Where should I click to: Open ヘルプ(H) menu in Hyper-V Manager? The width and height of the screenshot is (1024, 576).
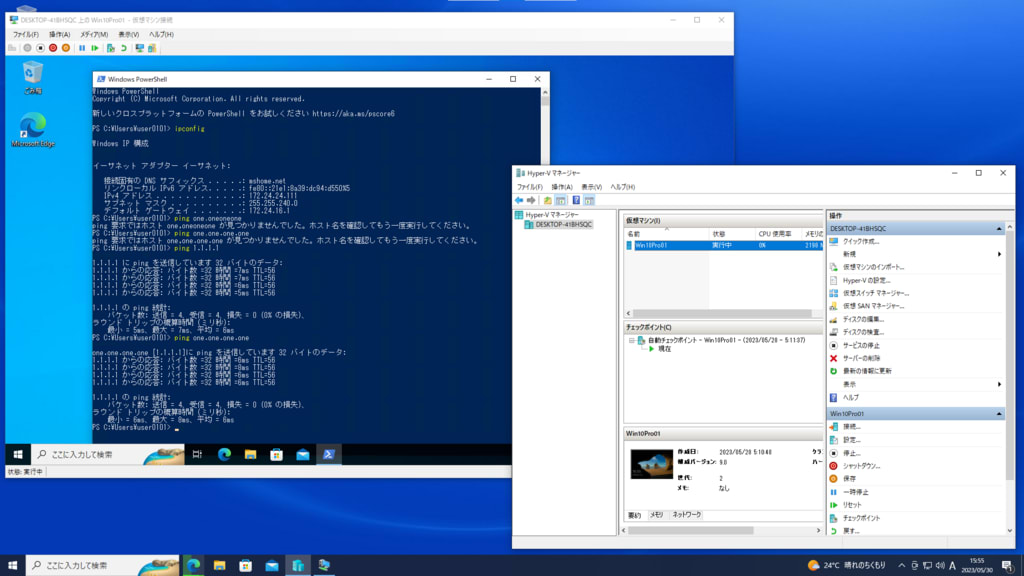pos(622,187)
